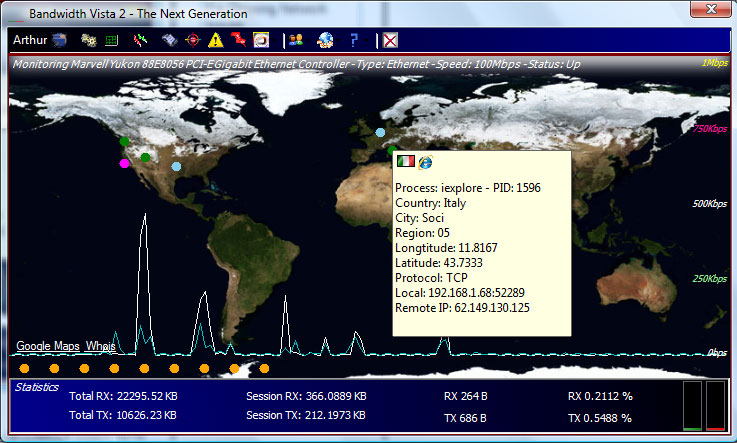Click the network card icon in toolbar
Screen dimensions: 737x443
(170, 40)
